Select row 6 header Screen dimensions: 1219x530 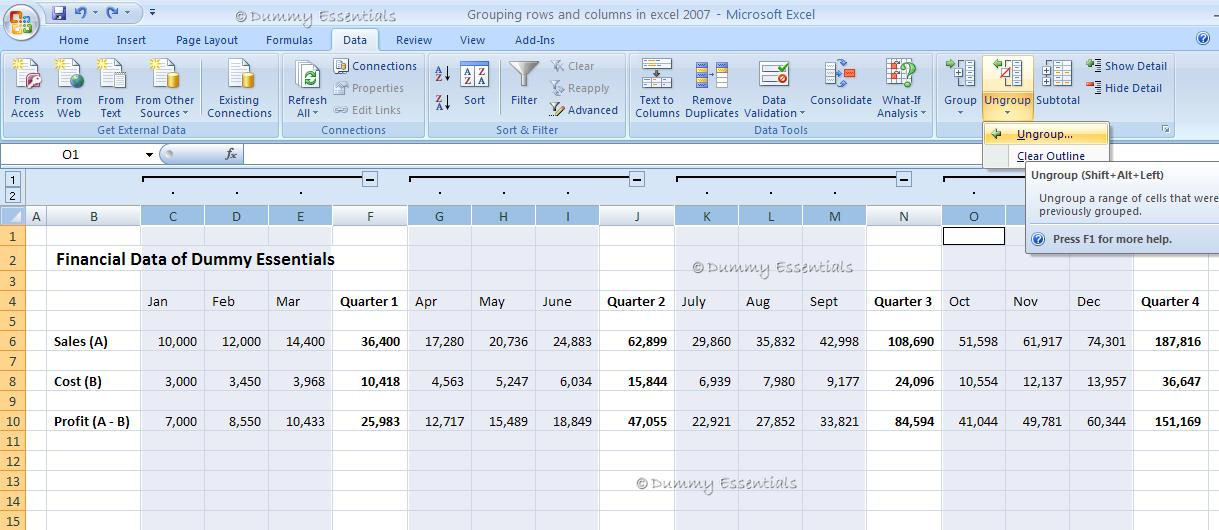(x=12, y=341)
